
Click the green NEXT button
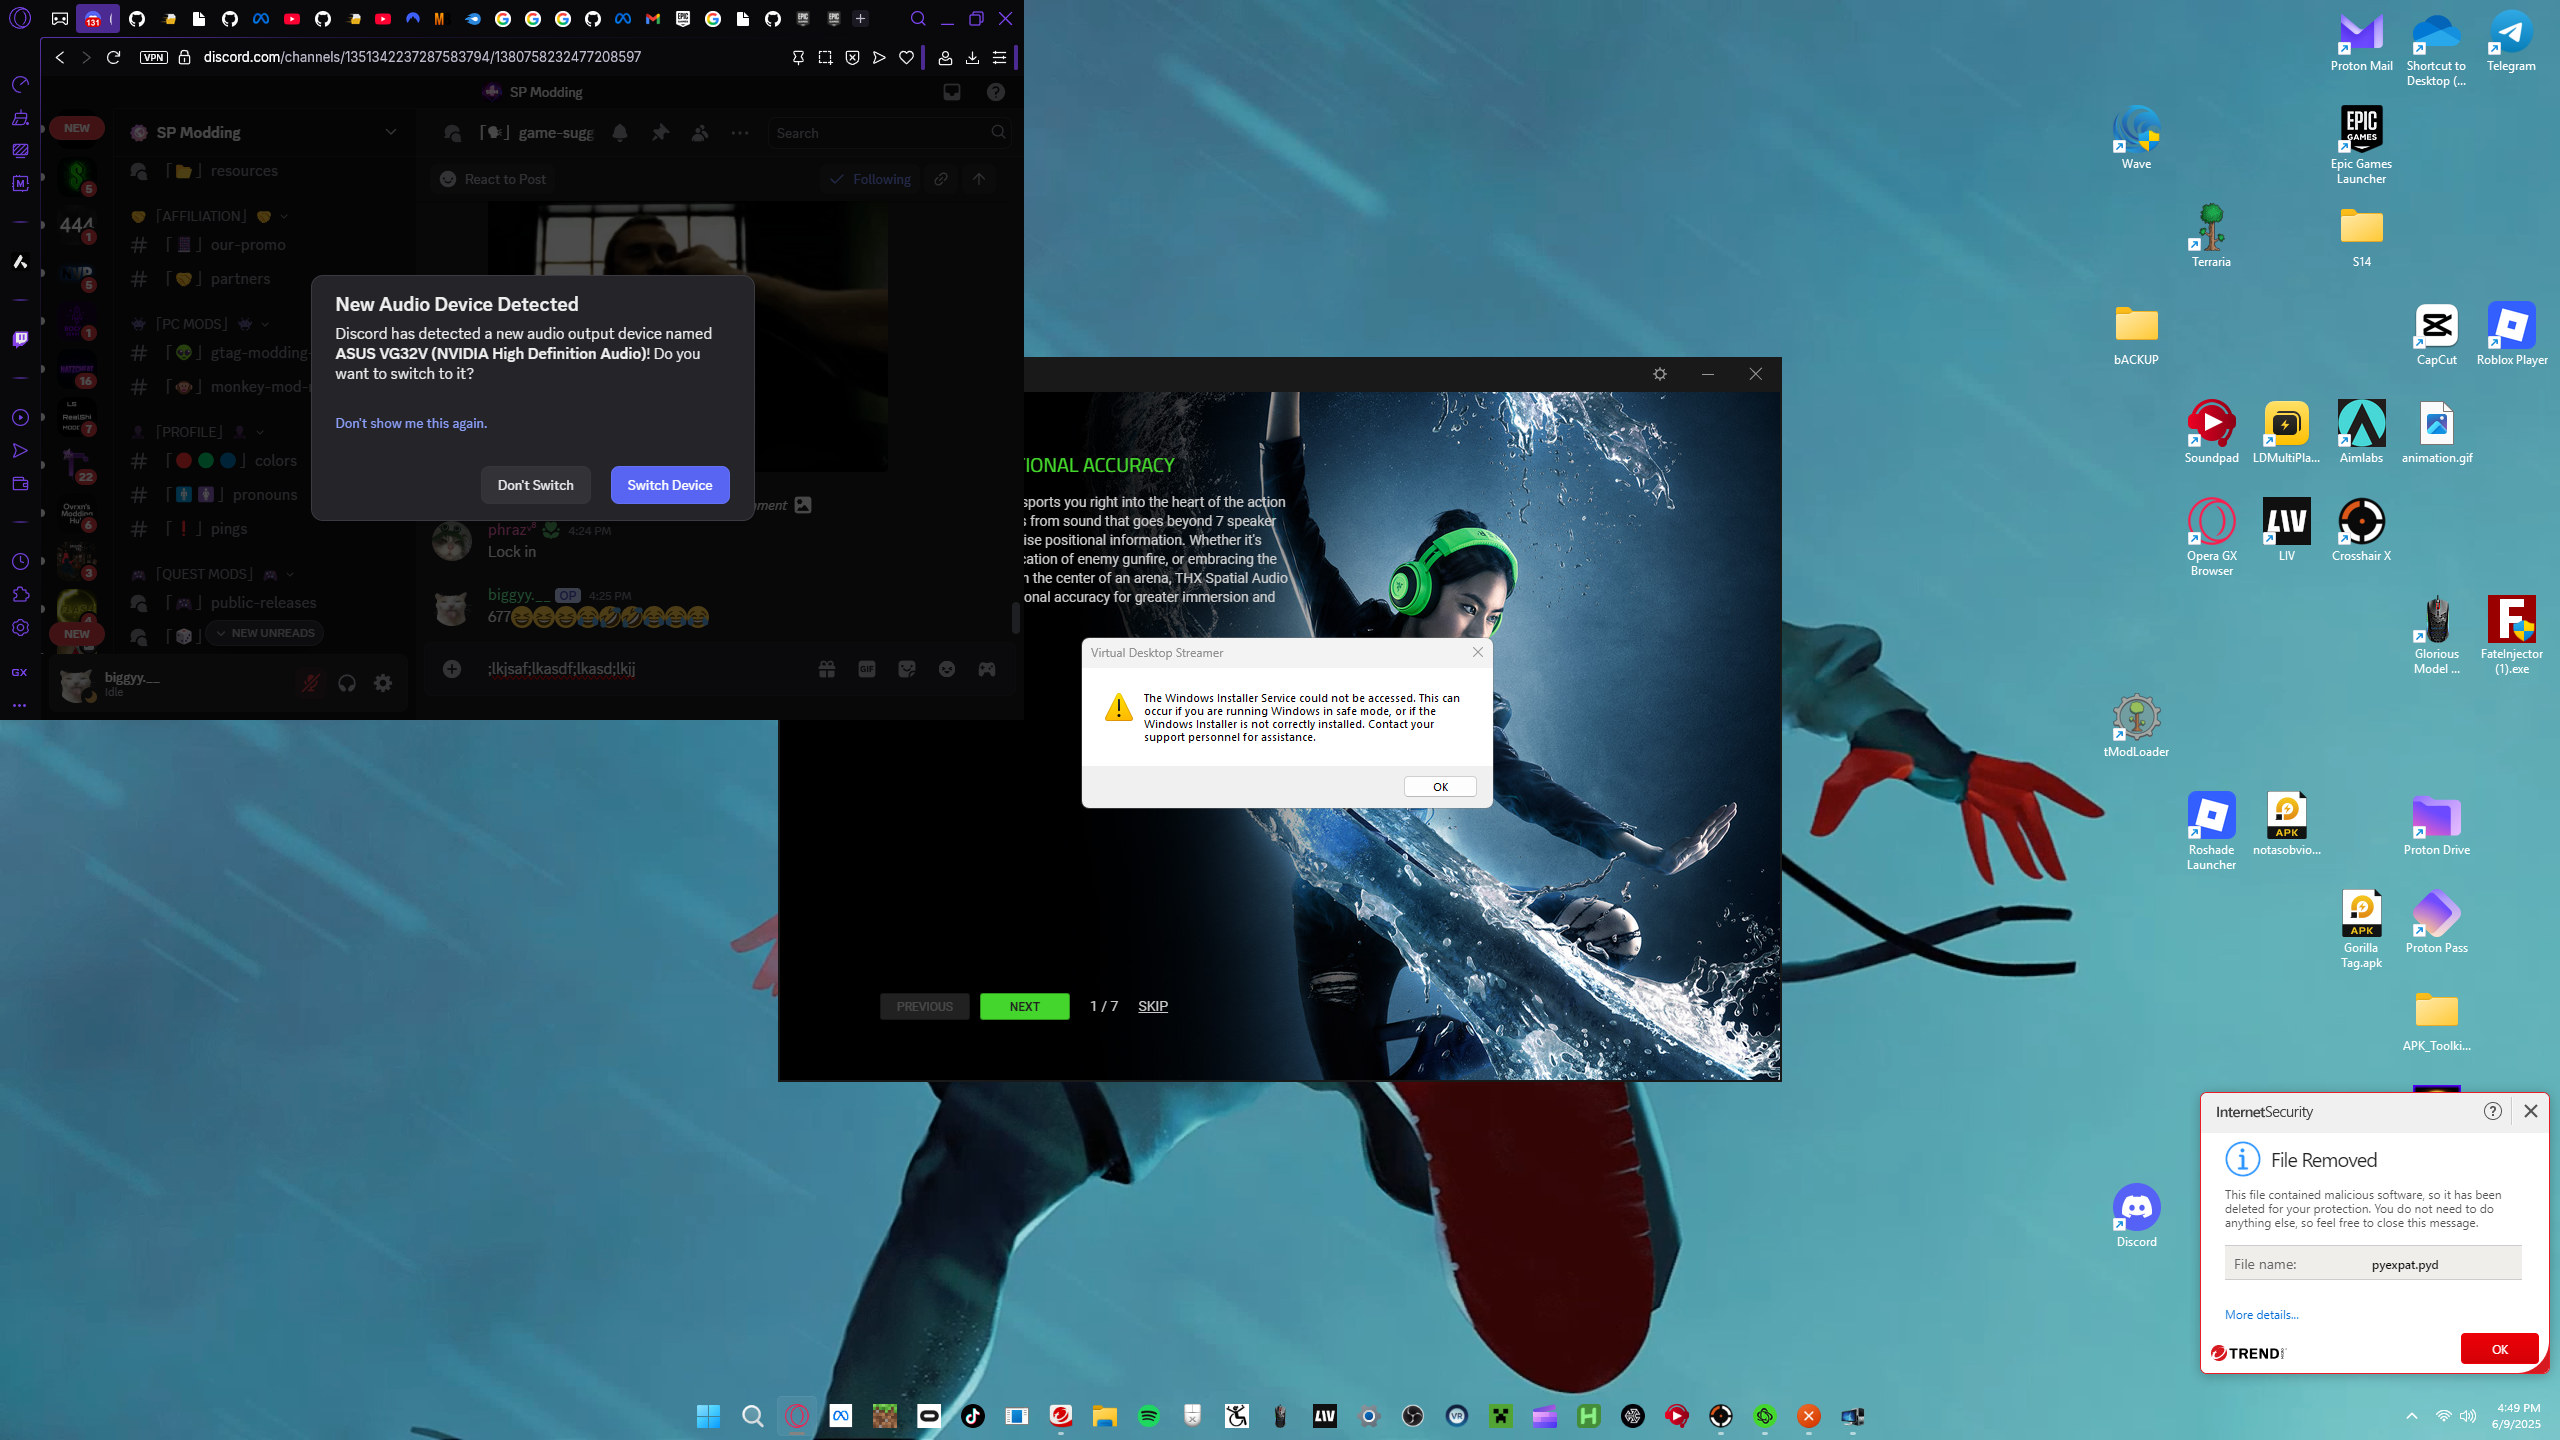point(1024,1006)
